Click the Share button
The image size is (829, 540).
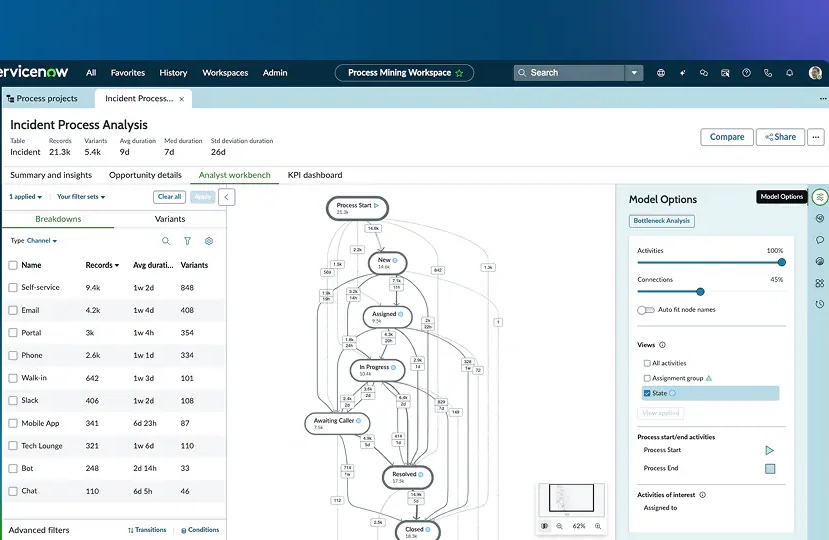click(x=780, y=137)
